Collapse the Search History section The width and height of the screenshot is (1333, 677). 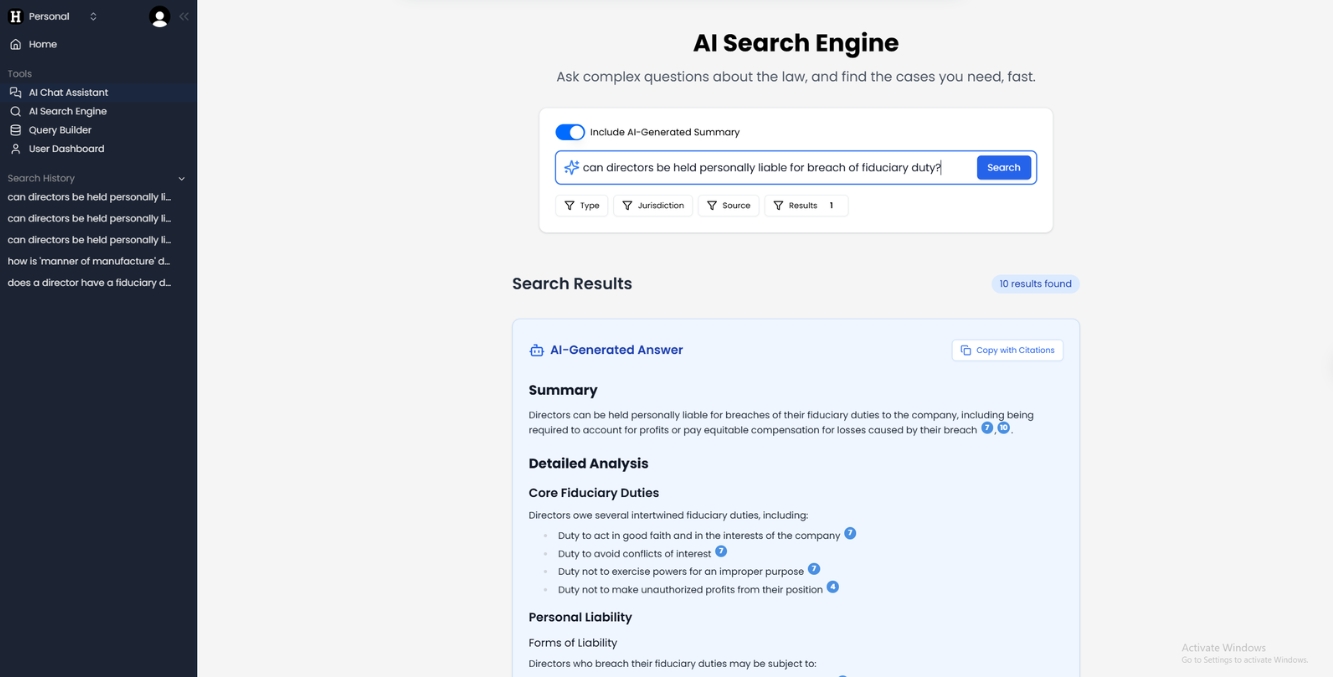181,178
